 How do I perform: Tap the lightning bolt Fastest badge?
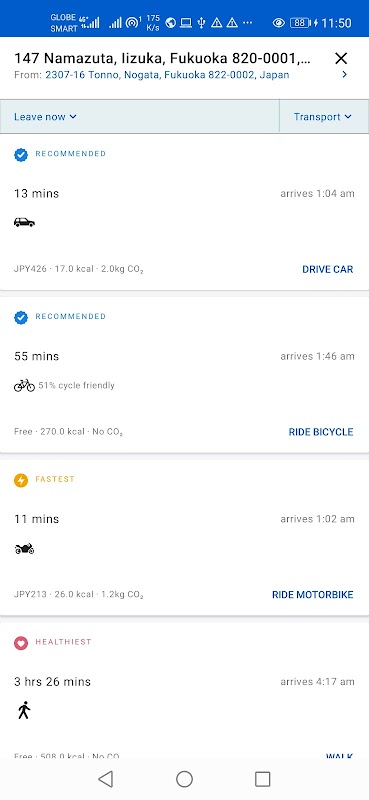click(x=21, y=480)
